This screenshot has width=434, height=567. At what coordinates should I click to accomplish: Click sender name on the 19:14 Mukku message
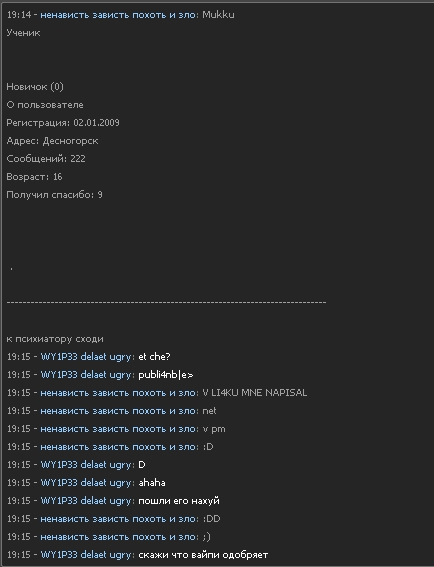click(x=119, y=15)
